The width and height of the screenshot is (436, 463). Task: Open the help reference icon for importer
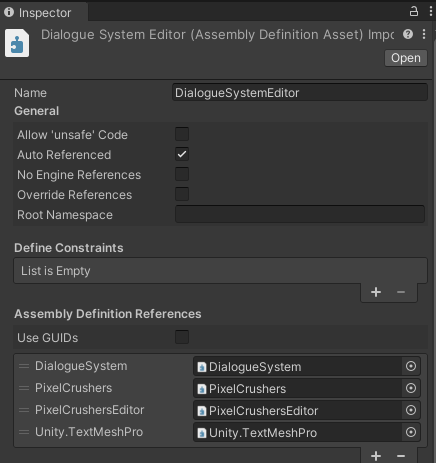(408, 34)
